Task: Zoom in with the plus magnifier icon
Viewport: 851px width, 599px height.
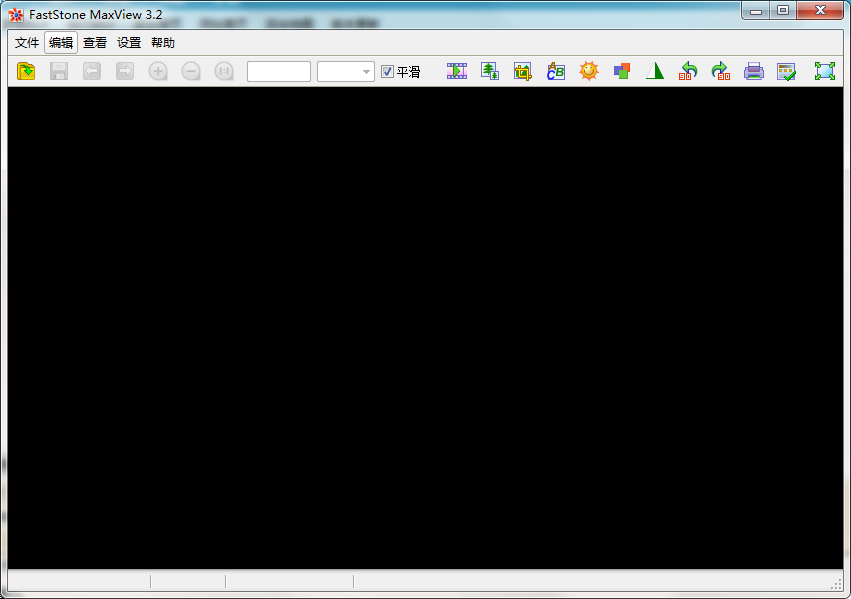Action: pyautogui.click(x=158, y=71)
